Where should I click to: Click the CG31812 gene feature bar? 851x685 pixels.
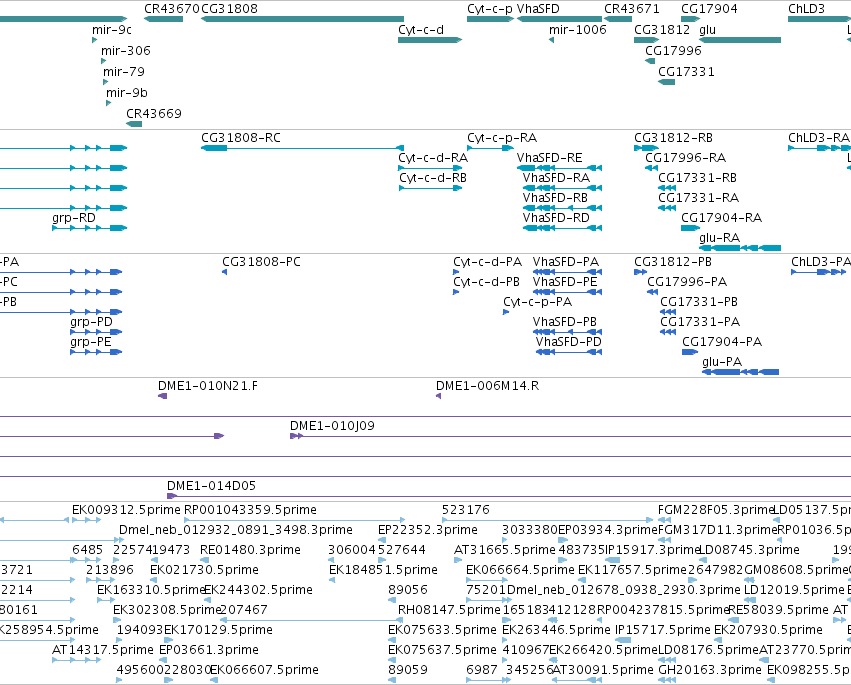click(x=646, y=40)
